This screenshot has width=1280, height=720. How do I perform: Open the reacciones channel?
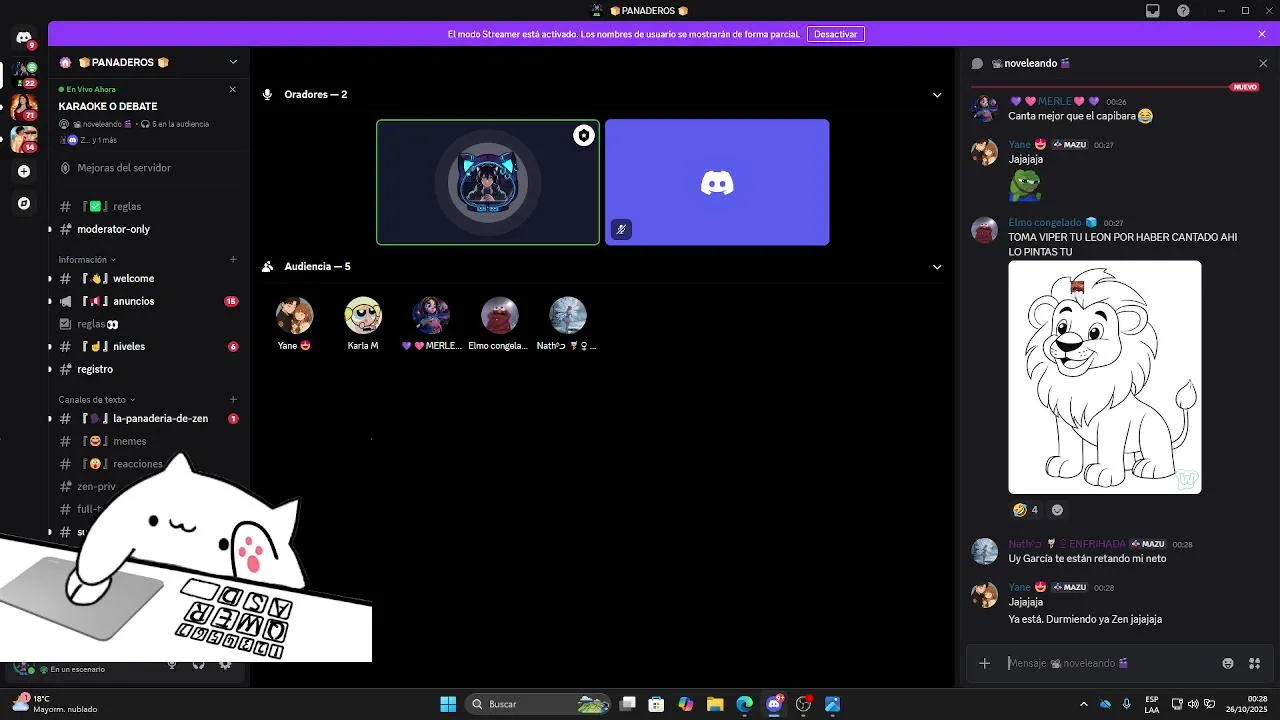(x=137, y=464)
